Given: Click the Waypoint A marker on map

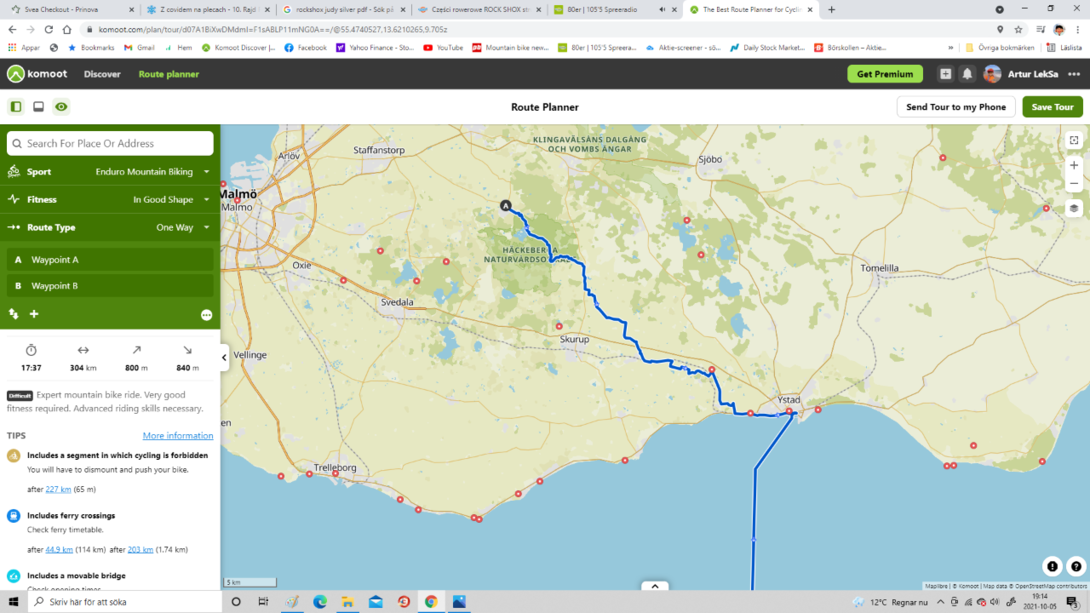Looking at the screenshot, I should pyautogui.click(x=506, y=206).
